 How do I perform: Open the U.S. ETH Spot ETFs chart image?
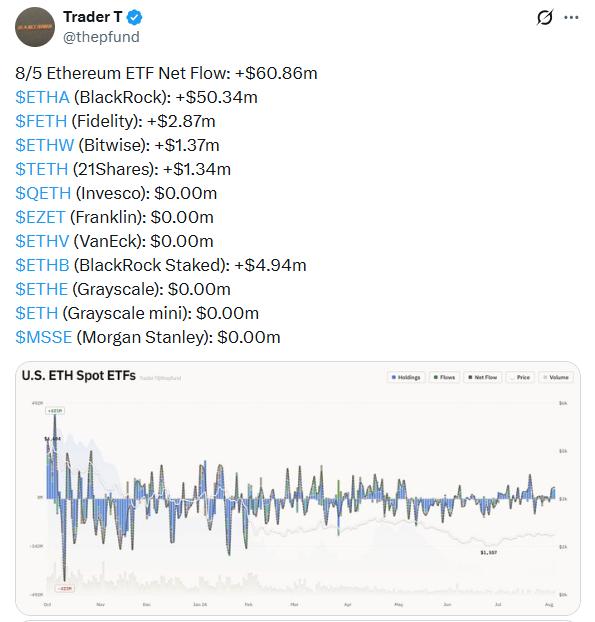click(298, 488)
